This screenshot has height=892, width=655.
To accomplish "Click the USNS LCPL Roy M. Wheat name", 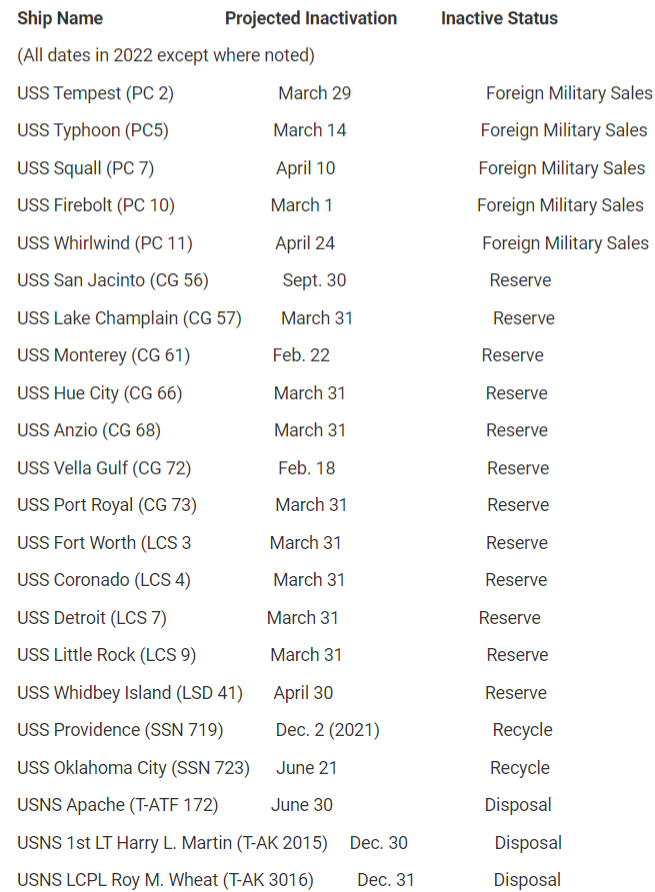I will [x=165, y=880].
